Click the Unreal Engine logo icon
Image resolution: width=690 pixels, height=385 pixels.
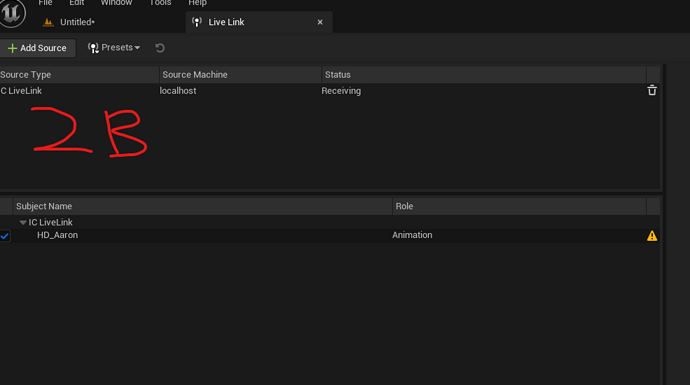[11, 13]
